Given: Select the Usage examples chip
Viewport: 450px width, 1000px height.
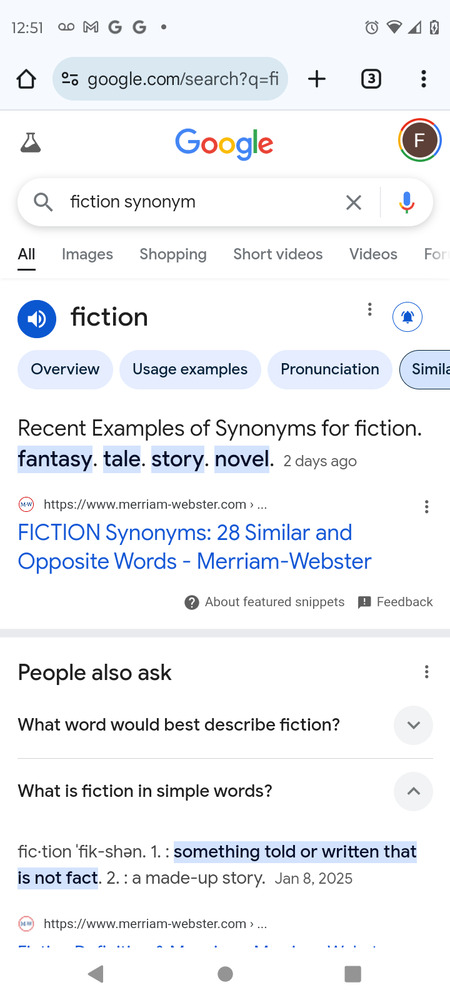Looking at the screenshot, I should (x=190, y=369).
